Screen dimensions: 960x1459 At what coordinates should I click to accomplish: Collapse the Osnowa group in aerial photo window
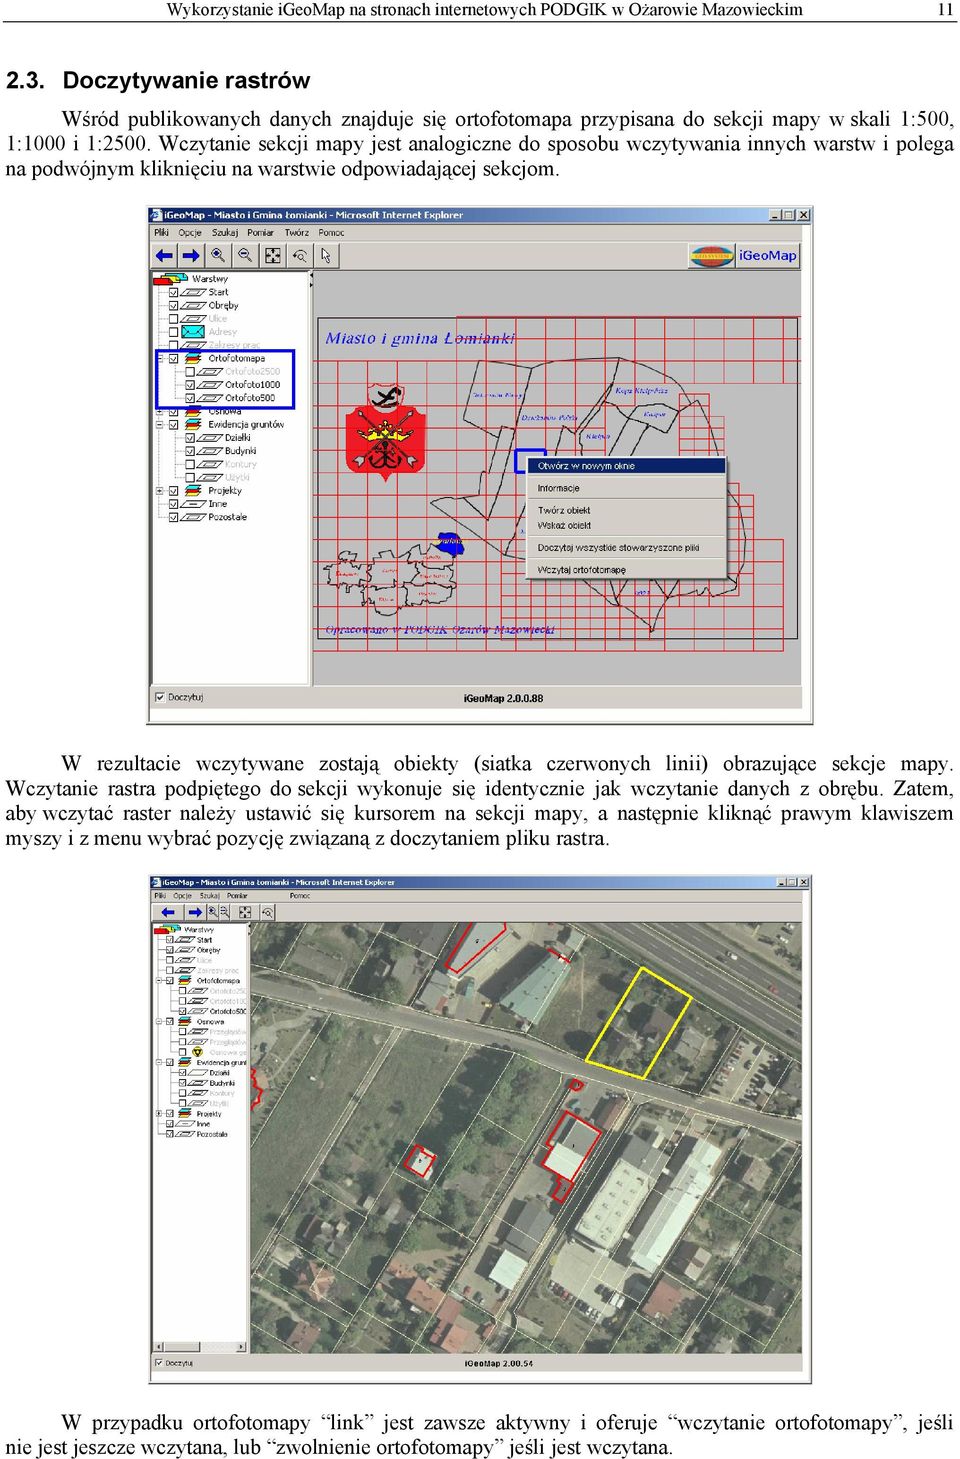(x=159, y=1022)
